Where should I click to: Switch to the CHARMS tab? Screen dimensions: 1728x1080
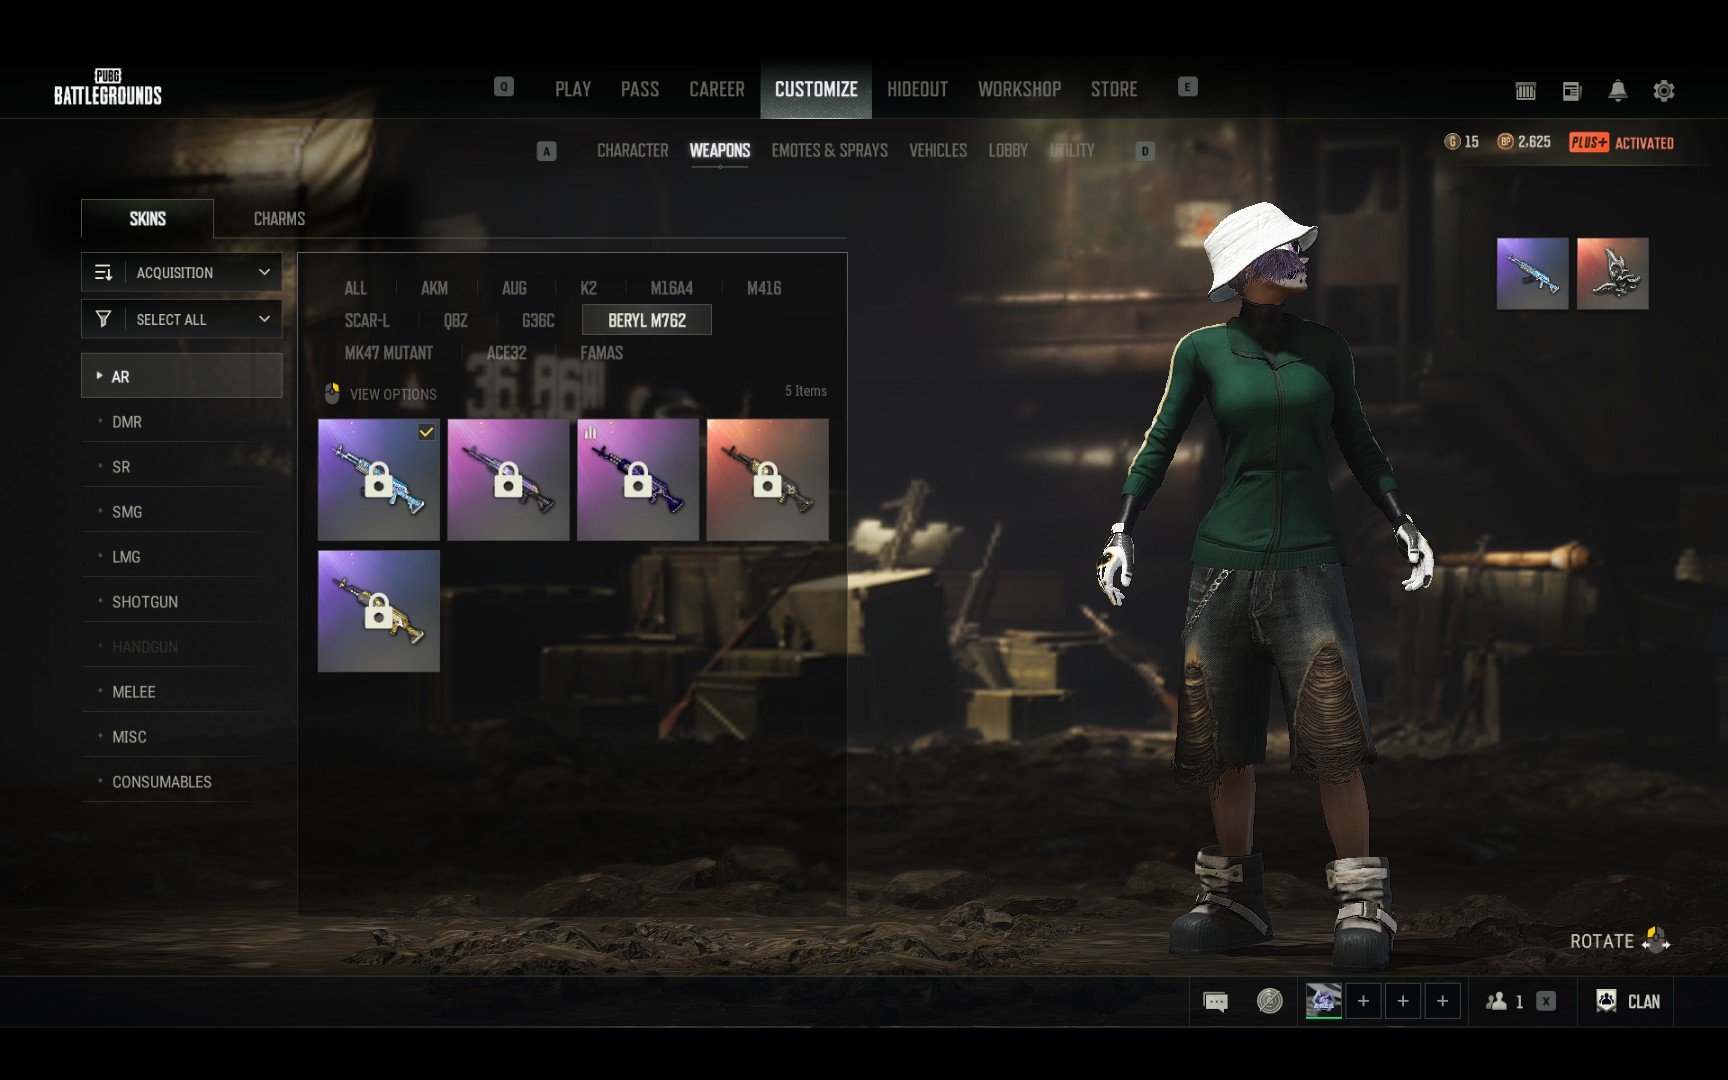pos(279,219)
